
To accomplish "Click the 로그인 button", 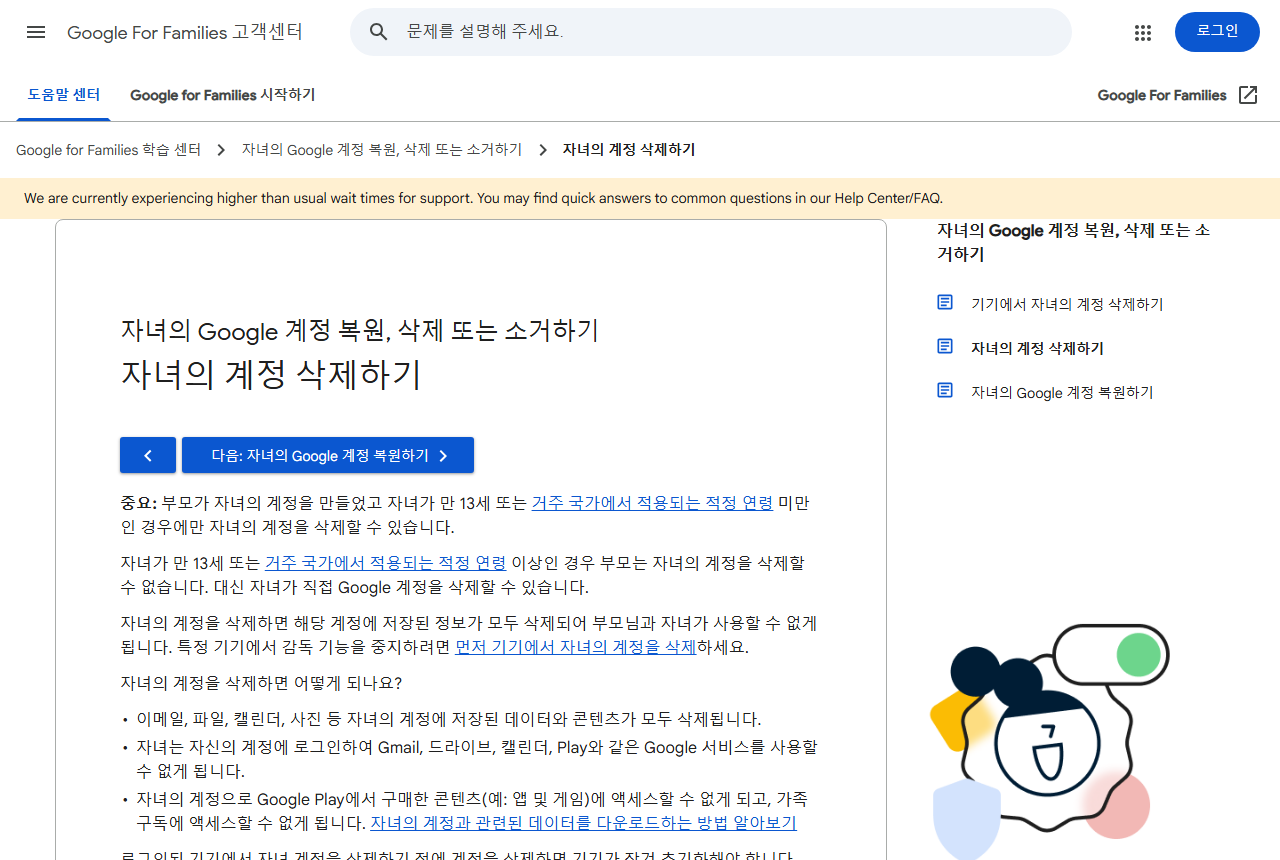I will [x=1217, y=32].
